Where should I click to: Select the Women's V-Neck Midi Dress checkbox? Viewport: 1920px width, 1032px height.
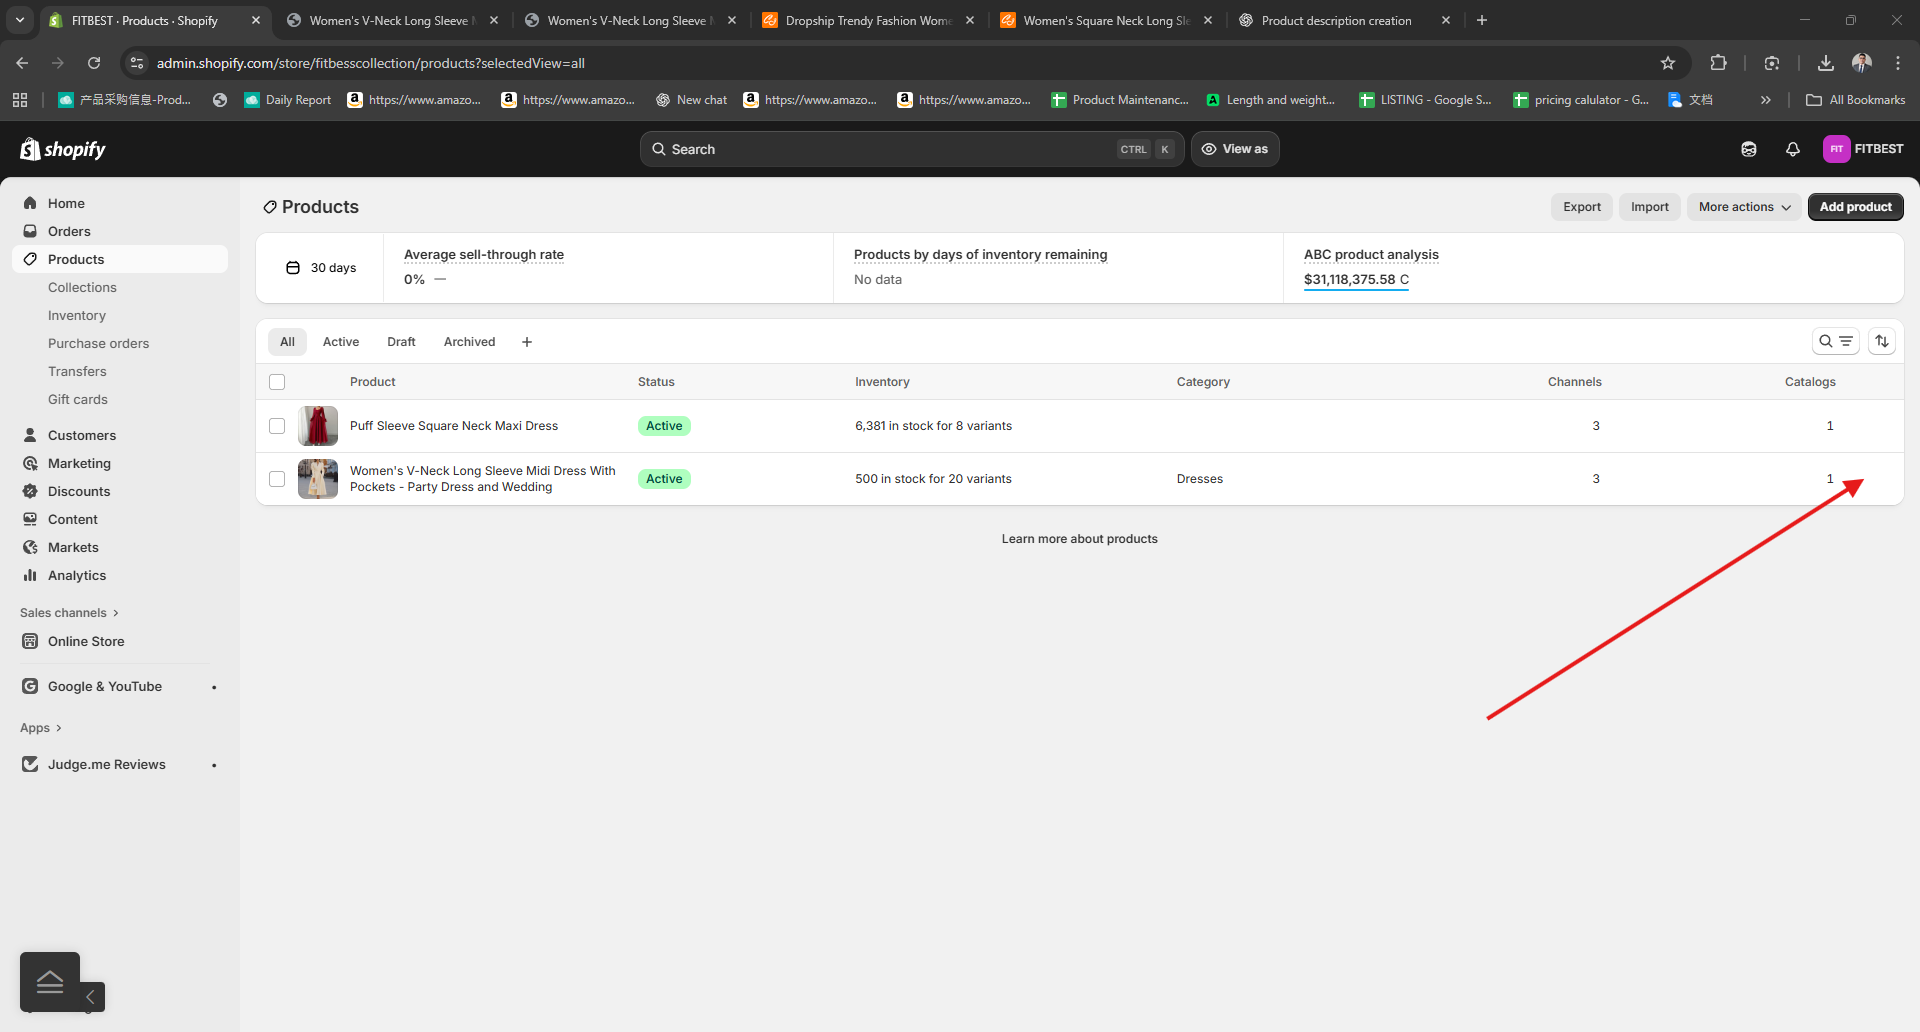coord(277,479)
